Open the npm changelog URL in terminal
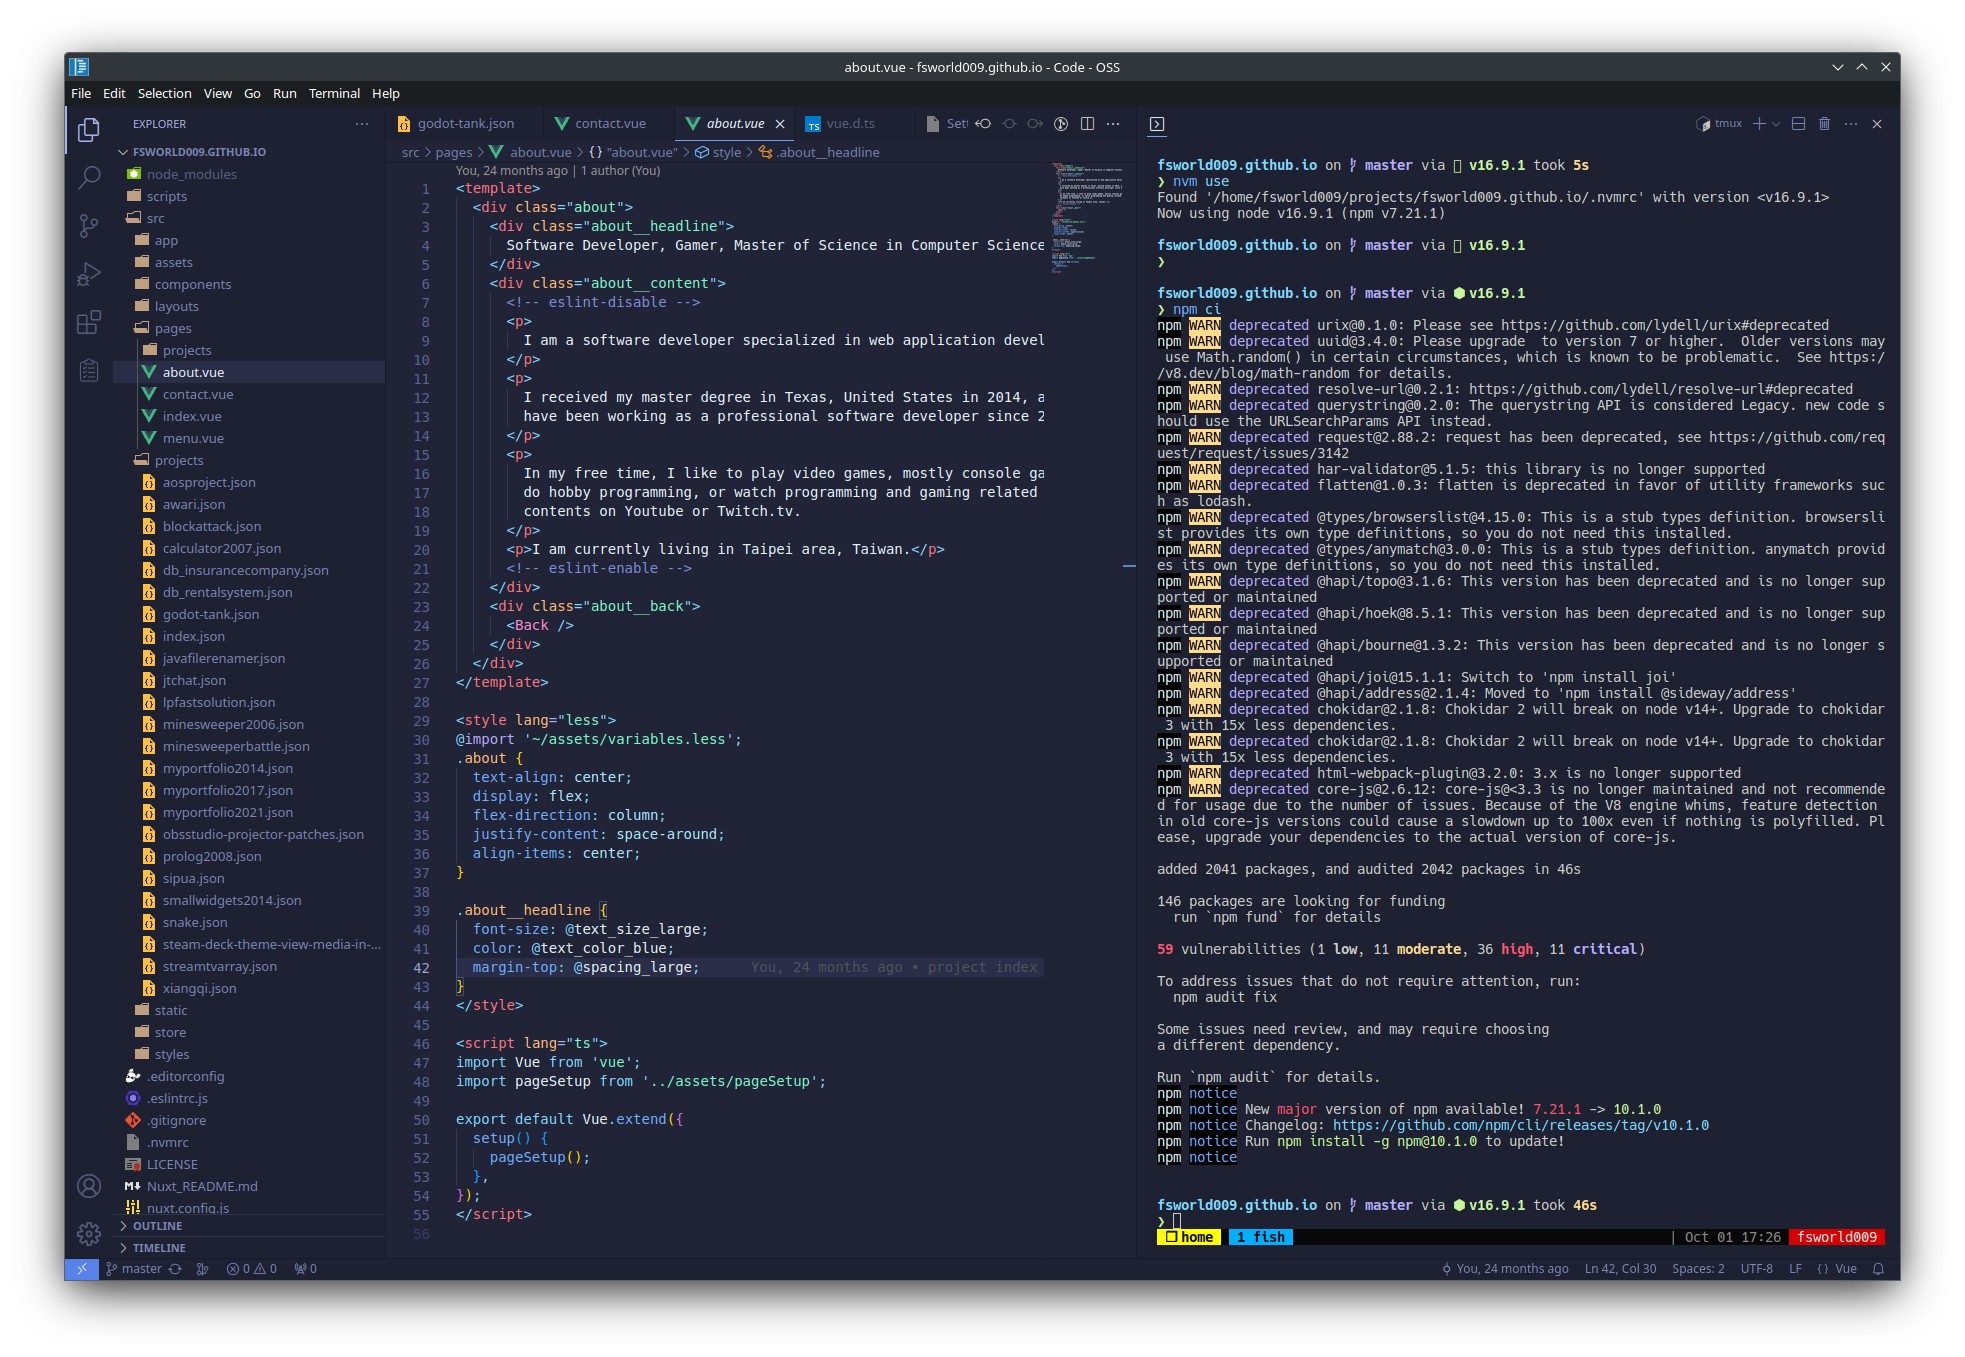The image size is (1965, 1357). 1520,1125
